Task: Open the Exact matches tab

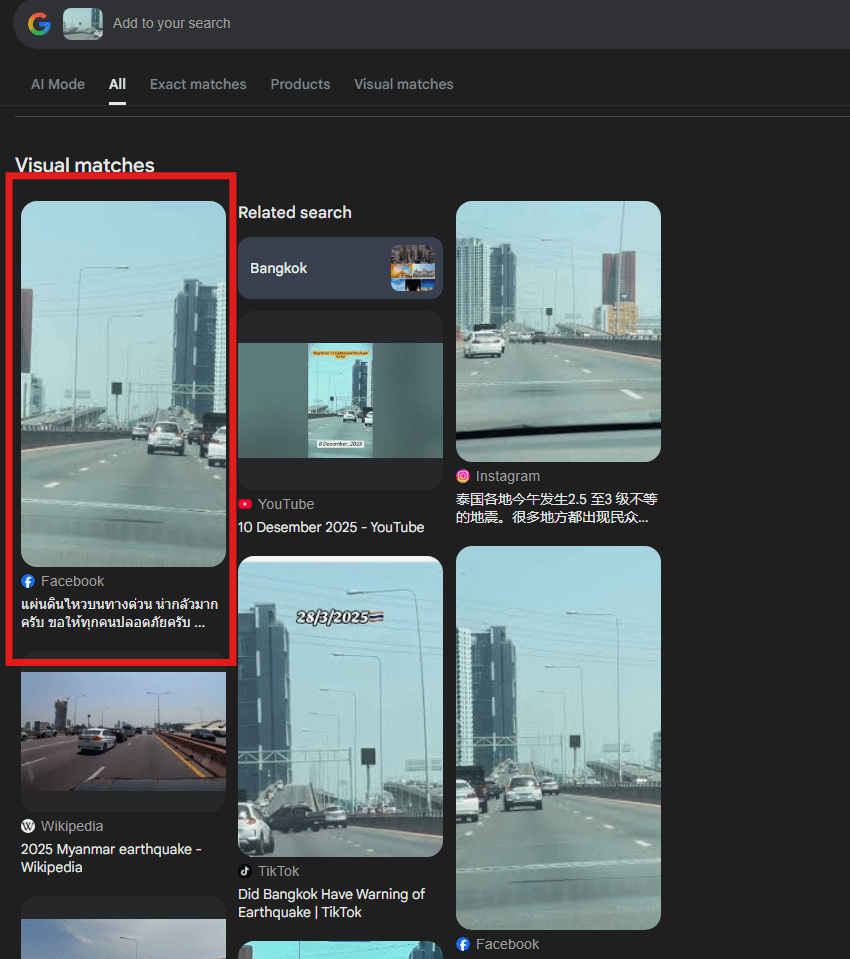Action: pos(198,84)
